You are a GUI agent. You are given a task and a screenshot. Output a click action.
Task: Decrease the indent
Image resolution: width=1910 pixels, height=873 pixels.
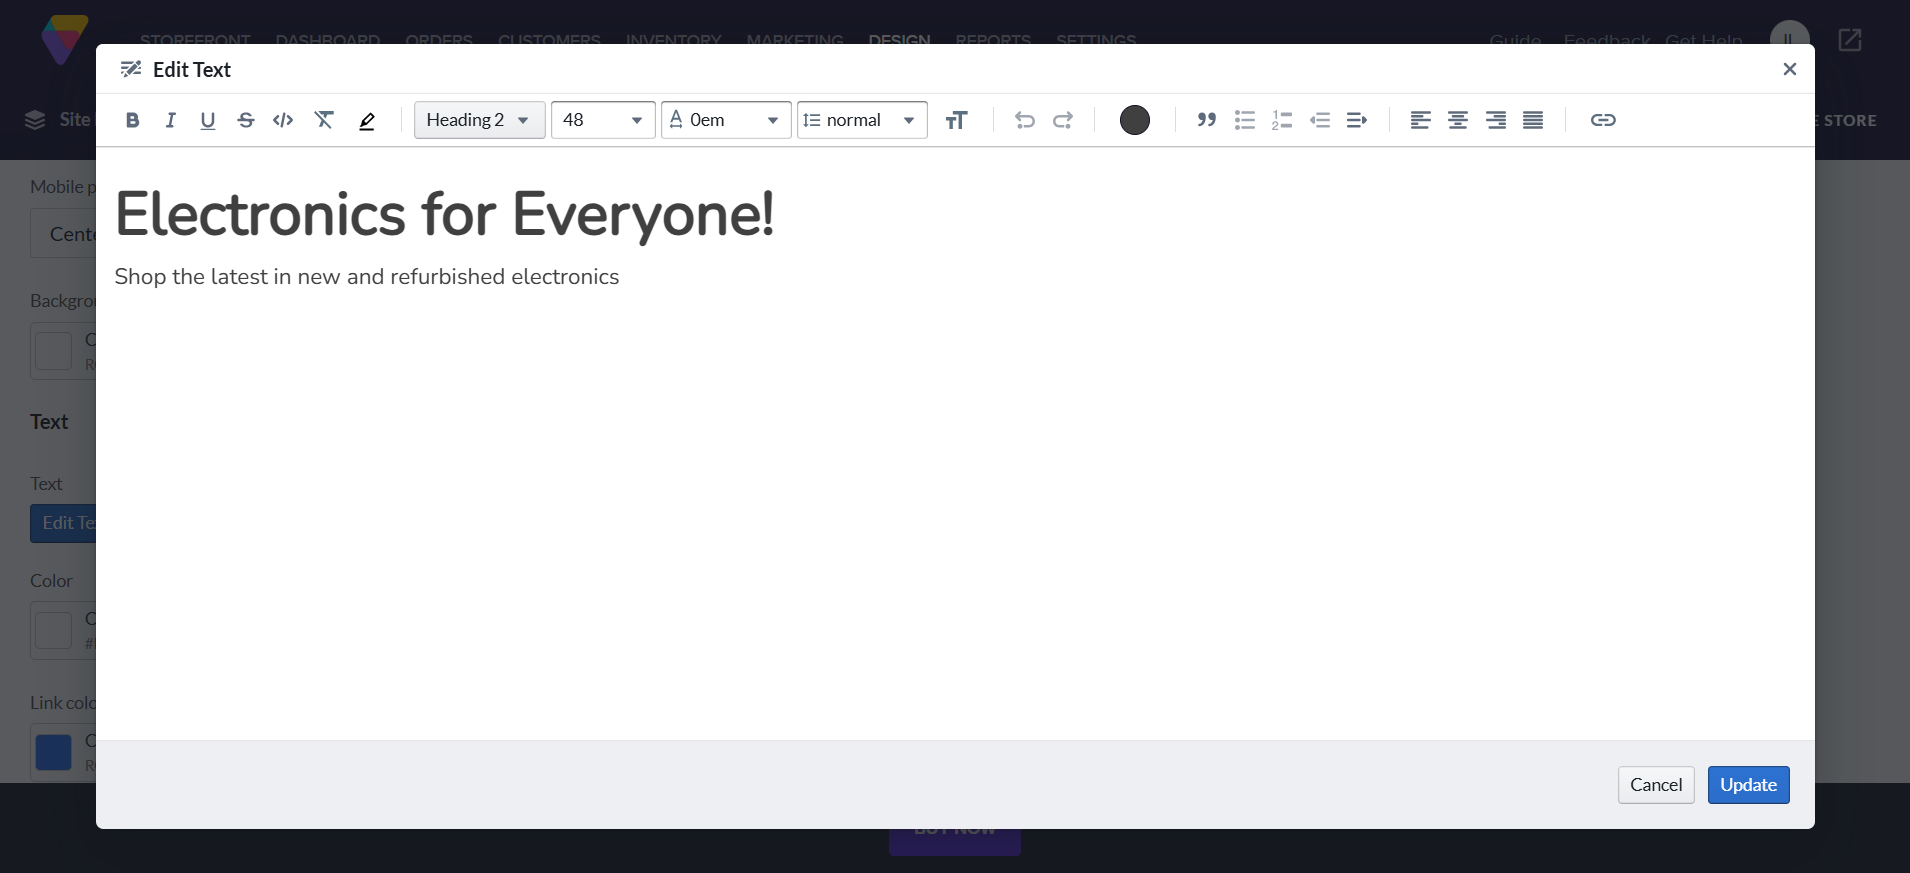(1320, 120)
